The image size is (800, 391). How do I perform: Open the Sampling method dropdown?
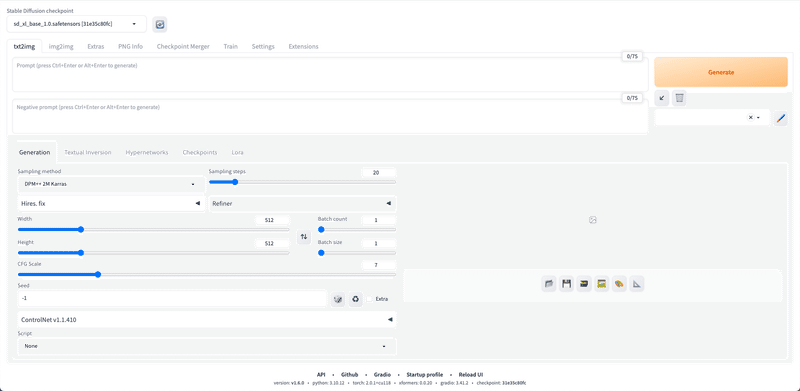click(x=112, y=184)
